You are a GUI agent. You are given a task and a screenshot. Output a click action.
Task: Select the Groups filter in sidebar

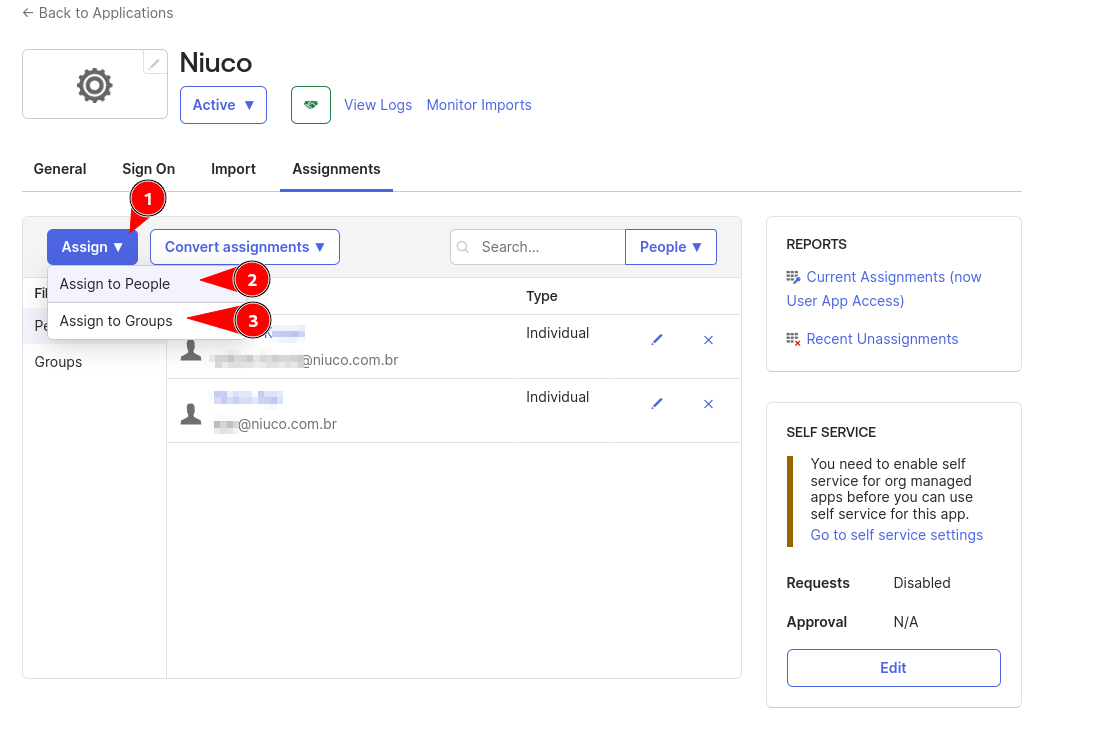click(58, 362)
